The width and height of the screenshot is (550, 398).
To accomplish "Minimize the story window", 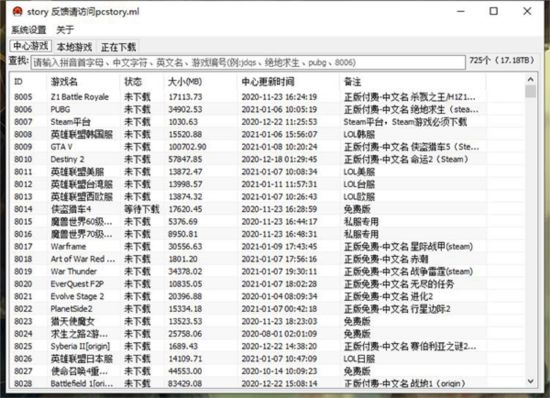I will (x=461, y=12).
